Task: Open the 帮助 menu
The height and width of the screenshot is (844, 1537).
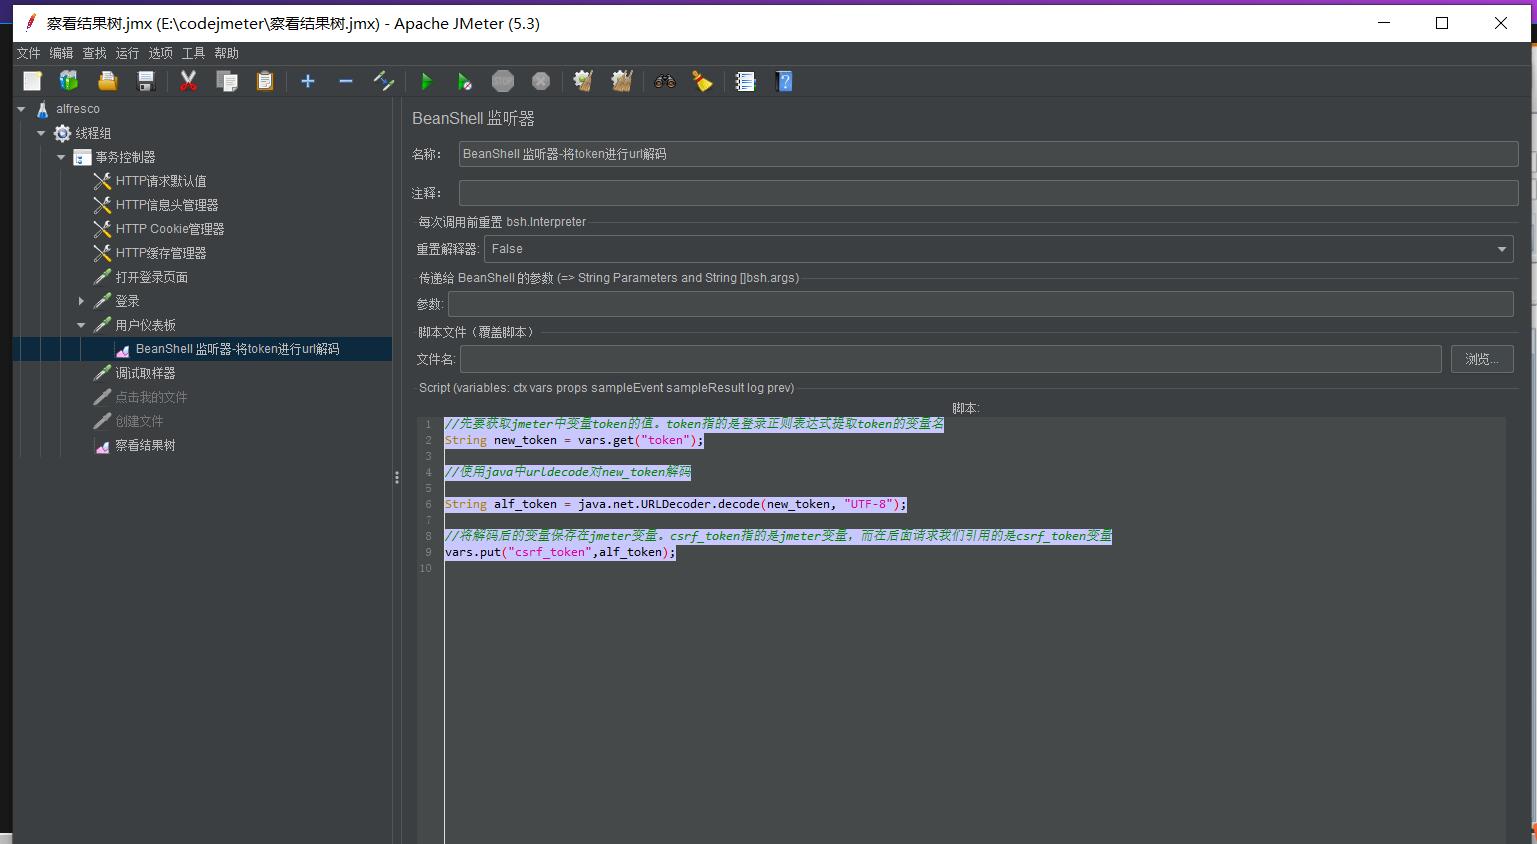Action: point(227,53)
